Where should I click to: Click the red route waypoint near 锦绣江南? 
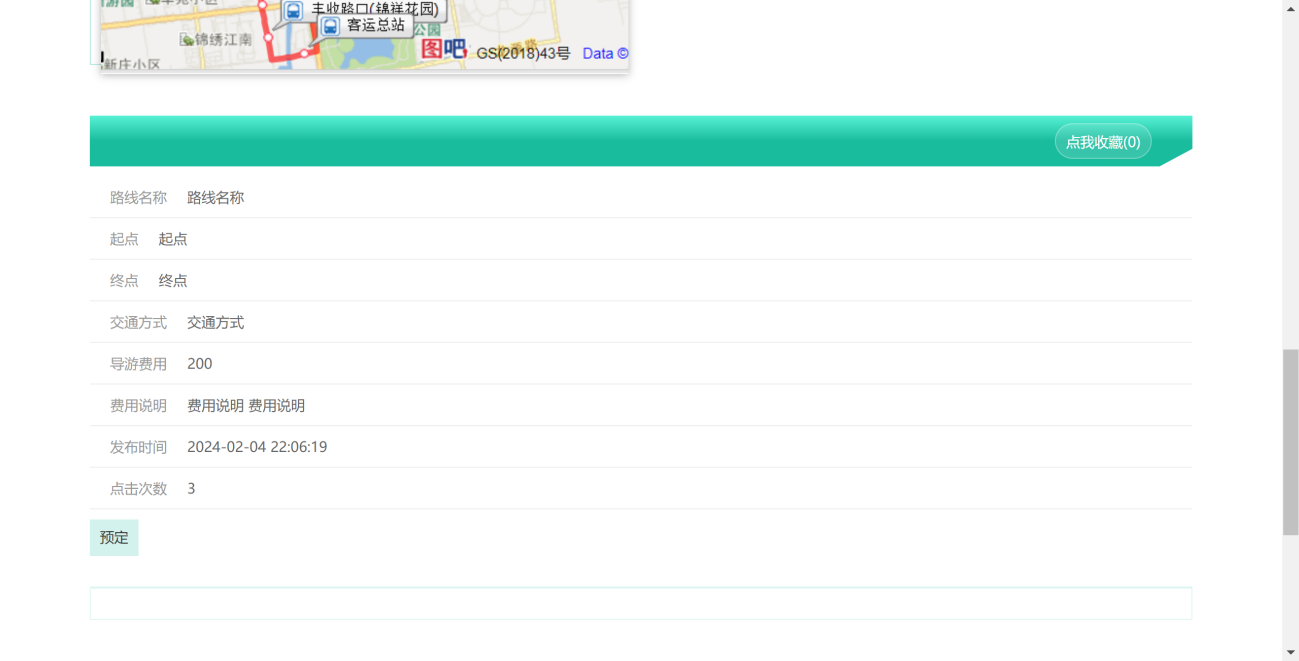(x=267, y=37)
